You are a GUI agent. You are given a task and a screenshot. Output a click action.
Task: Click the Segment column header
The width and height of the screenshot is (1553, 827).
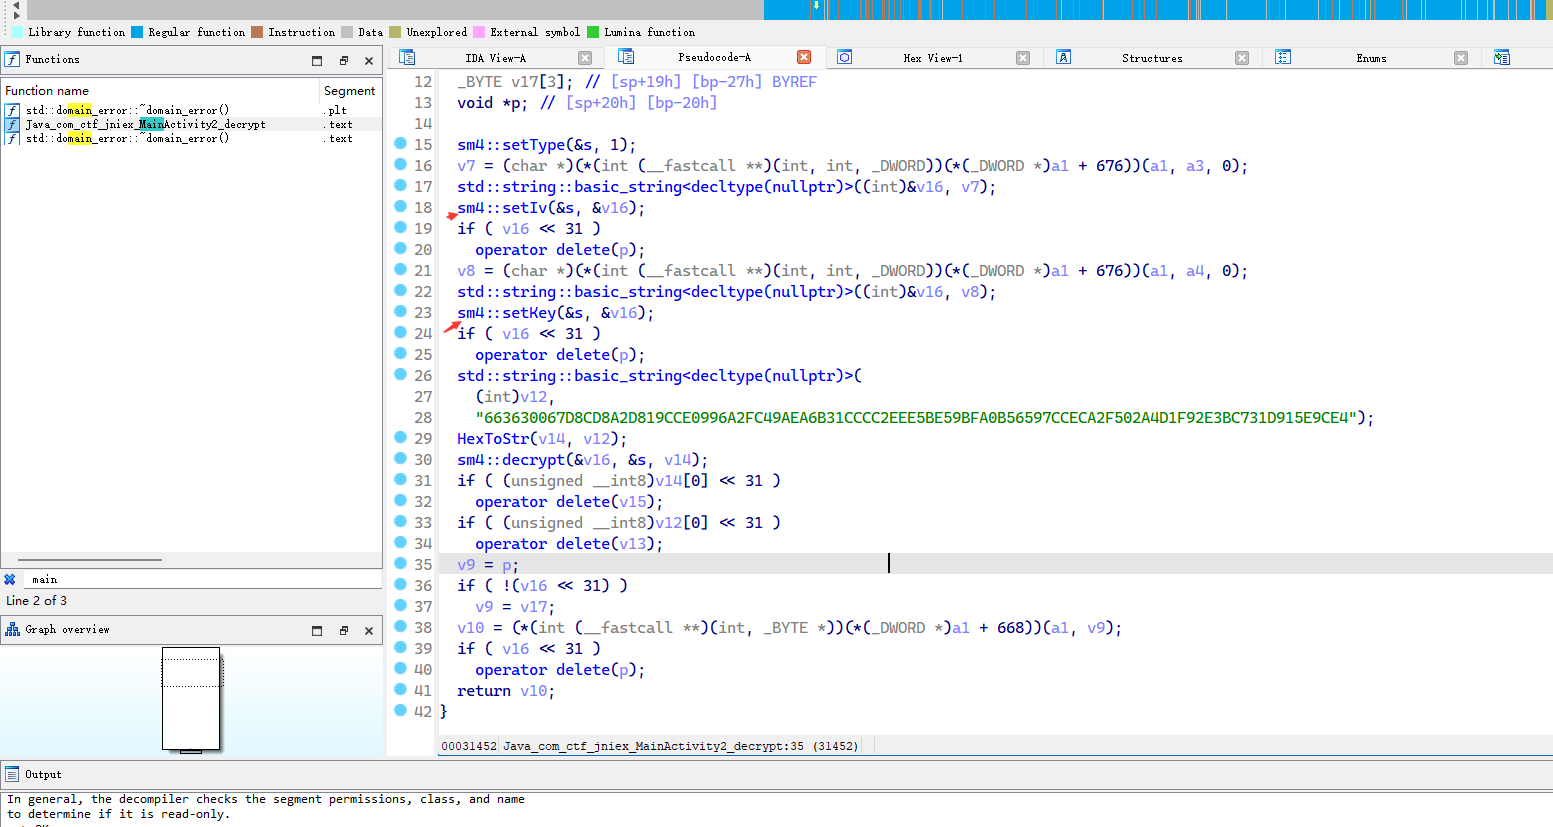click(x=349, y=91)
